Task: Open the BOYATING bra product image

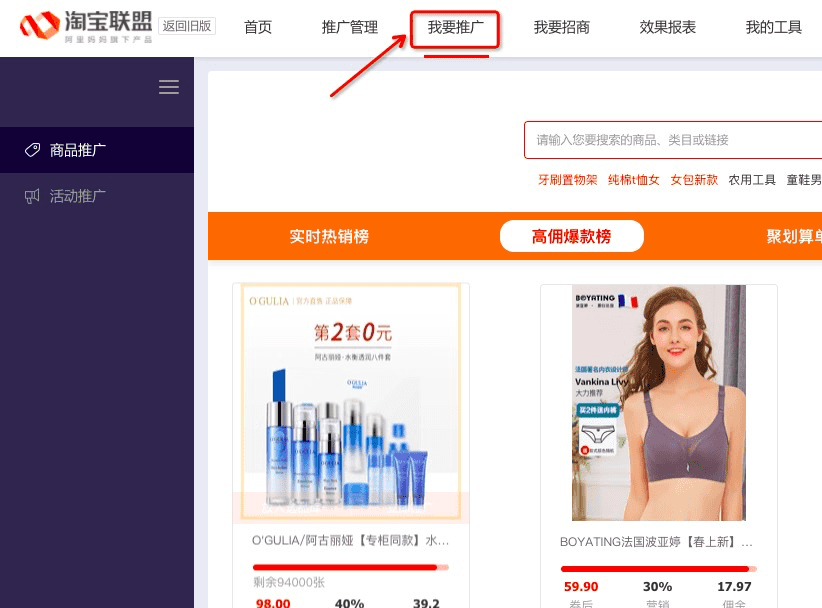Action: point(658,403)
